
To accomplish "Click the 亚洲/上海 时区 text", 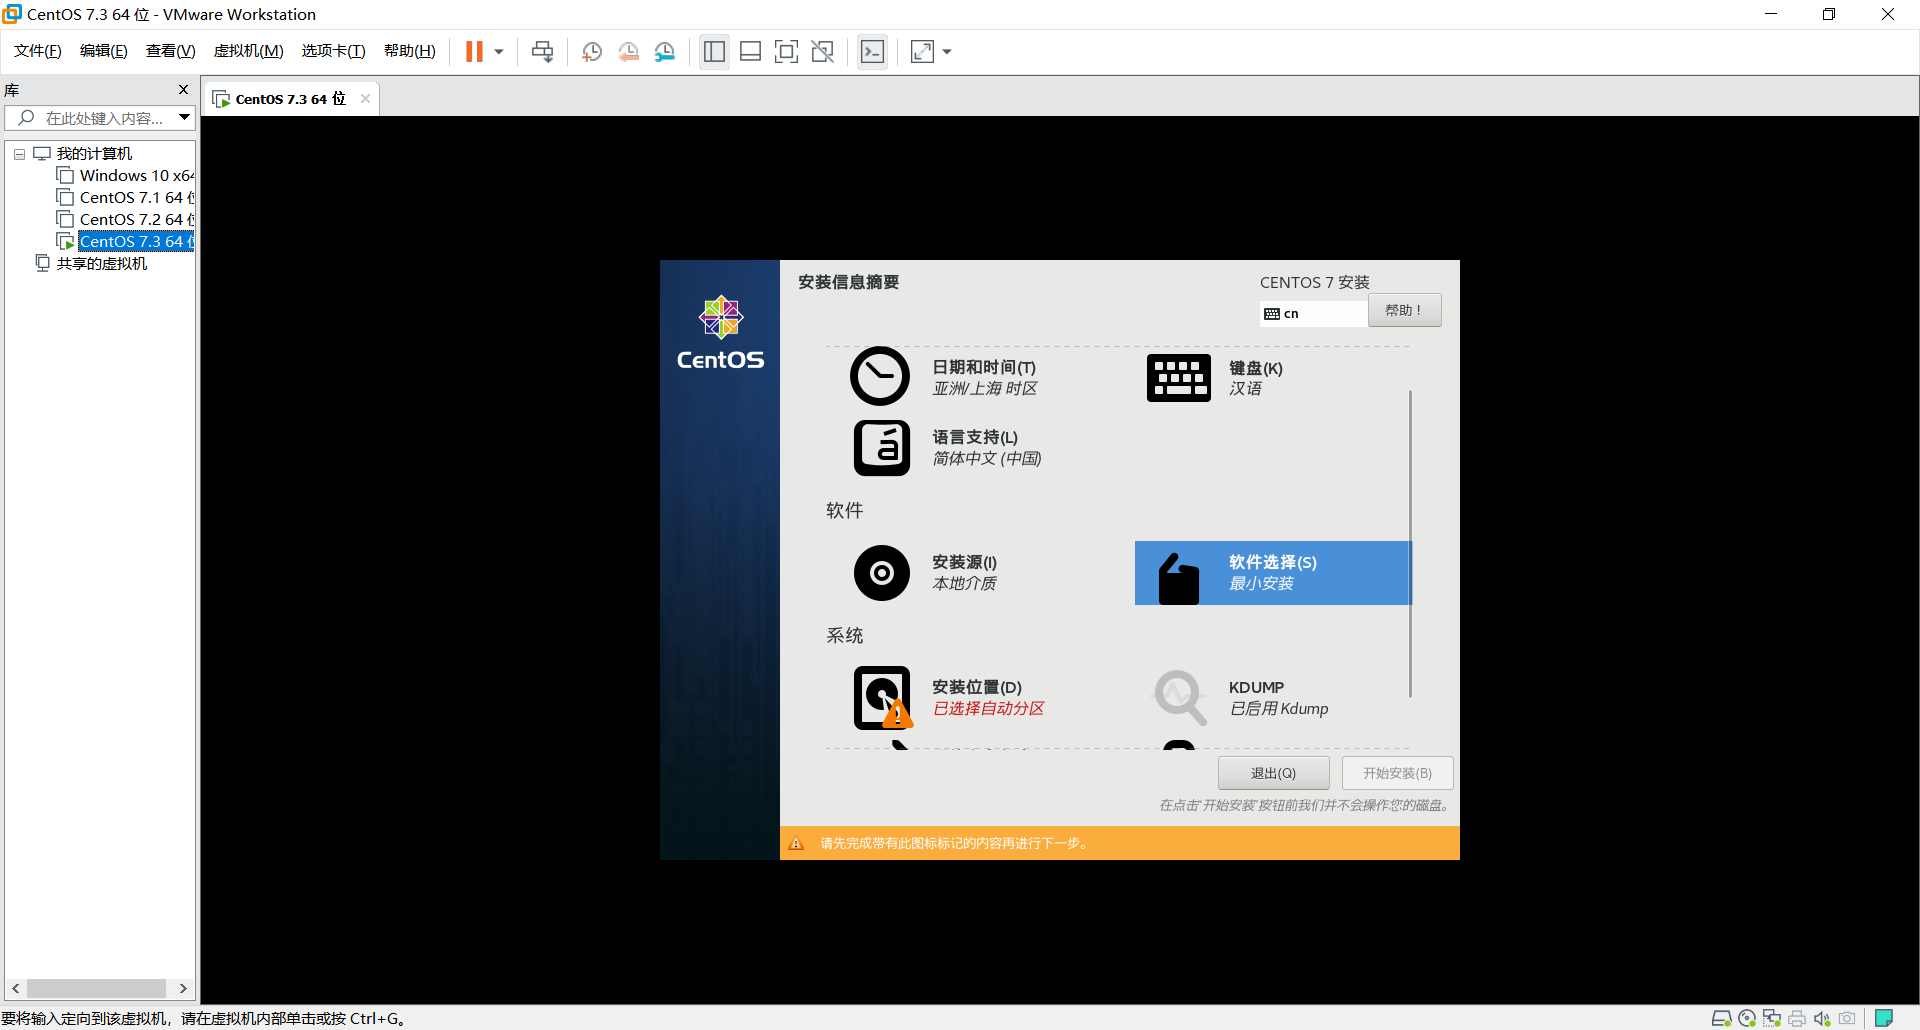I will (x=985, y=388).
